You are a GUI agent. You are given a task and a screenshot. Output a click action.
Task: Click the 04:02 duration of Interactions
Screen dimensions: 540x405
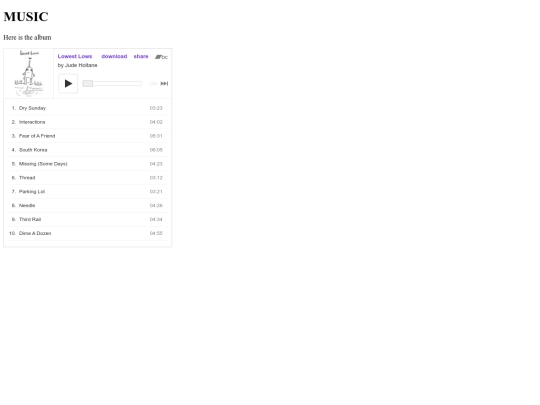pyautogui.click(x=156, y=122)
